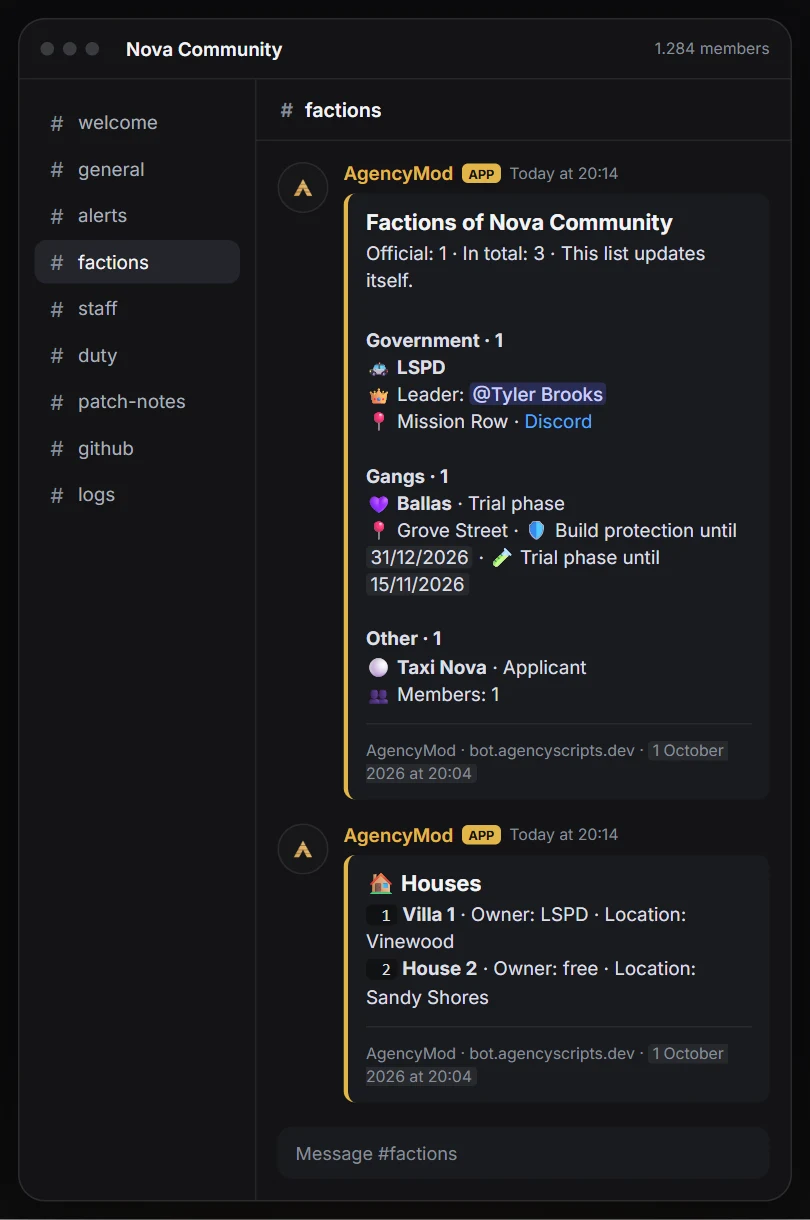The width and height of the screenshot is (810, 1220).
Task: View the patch-notes channel
Action: tap(137, 402)
